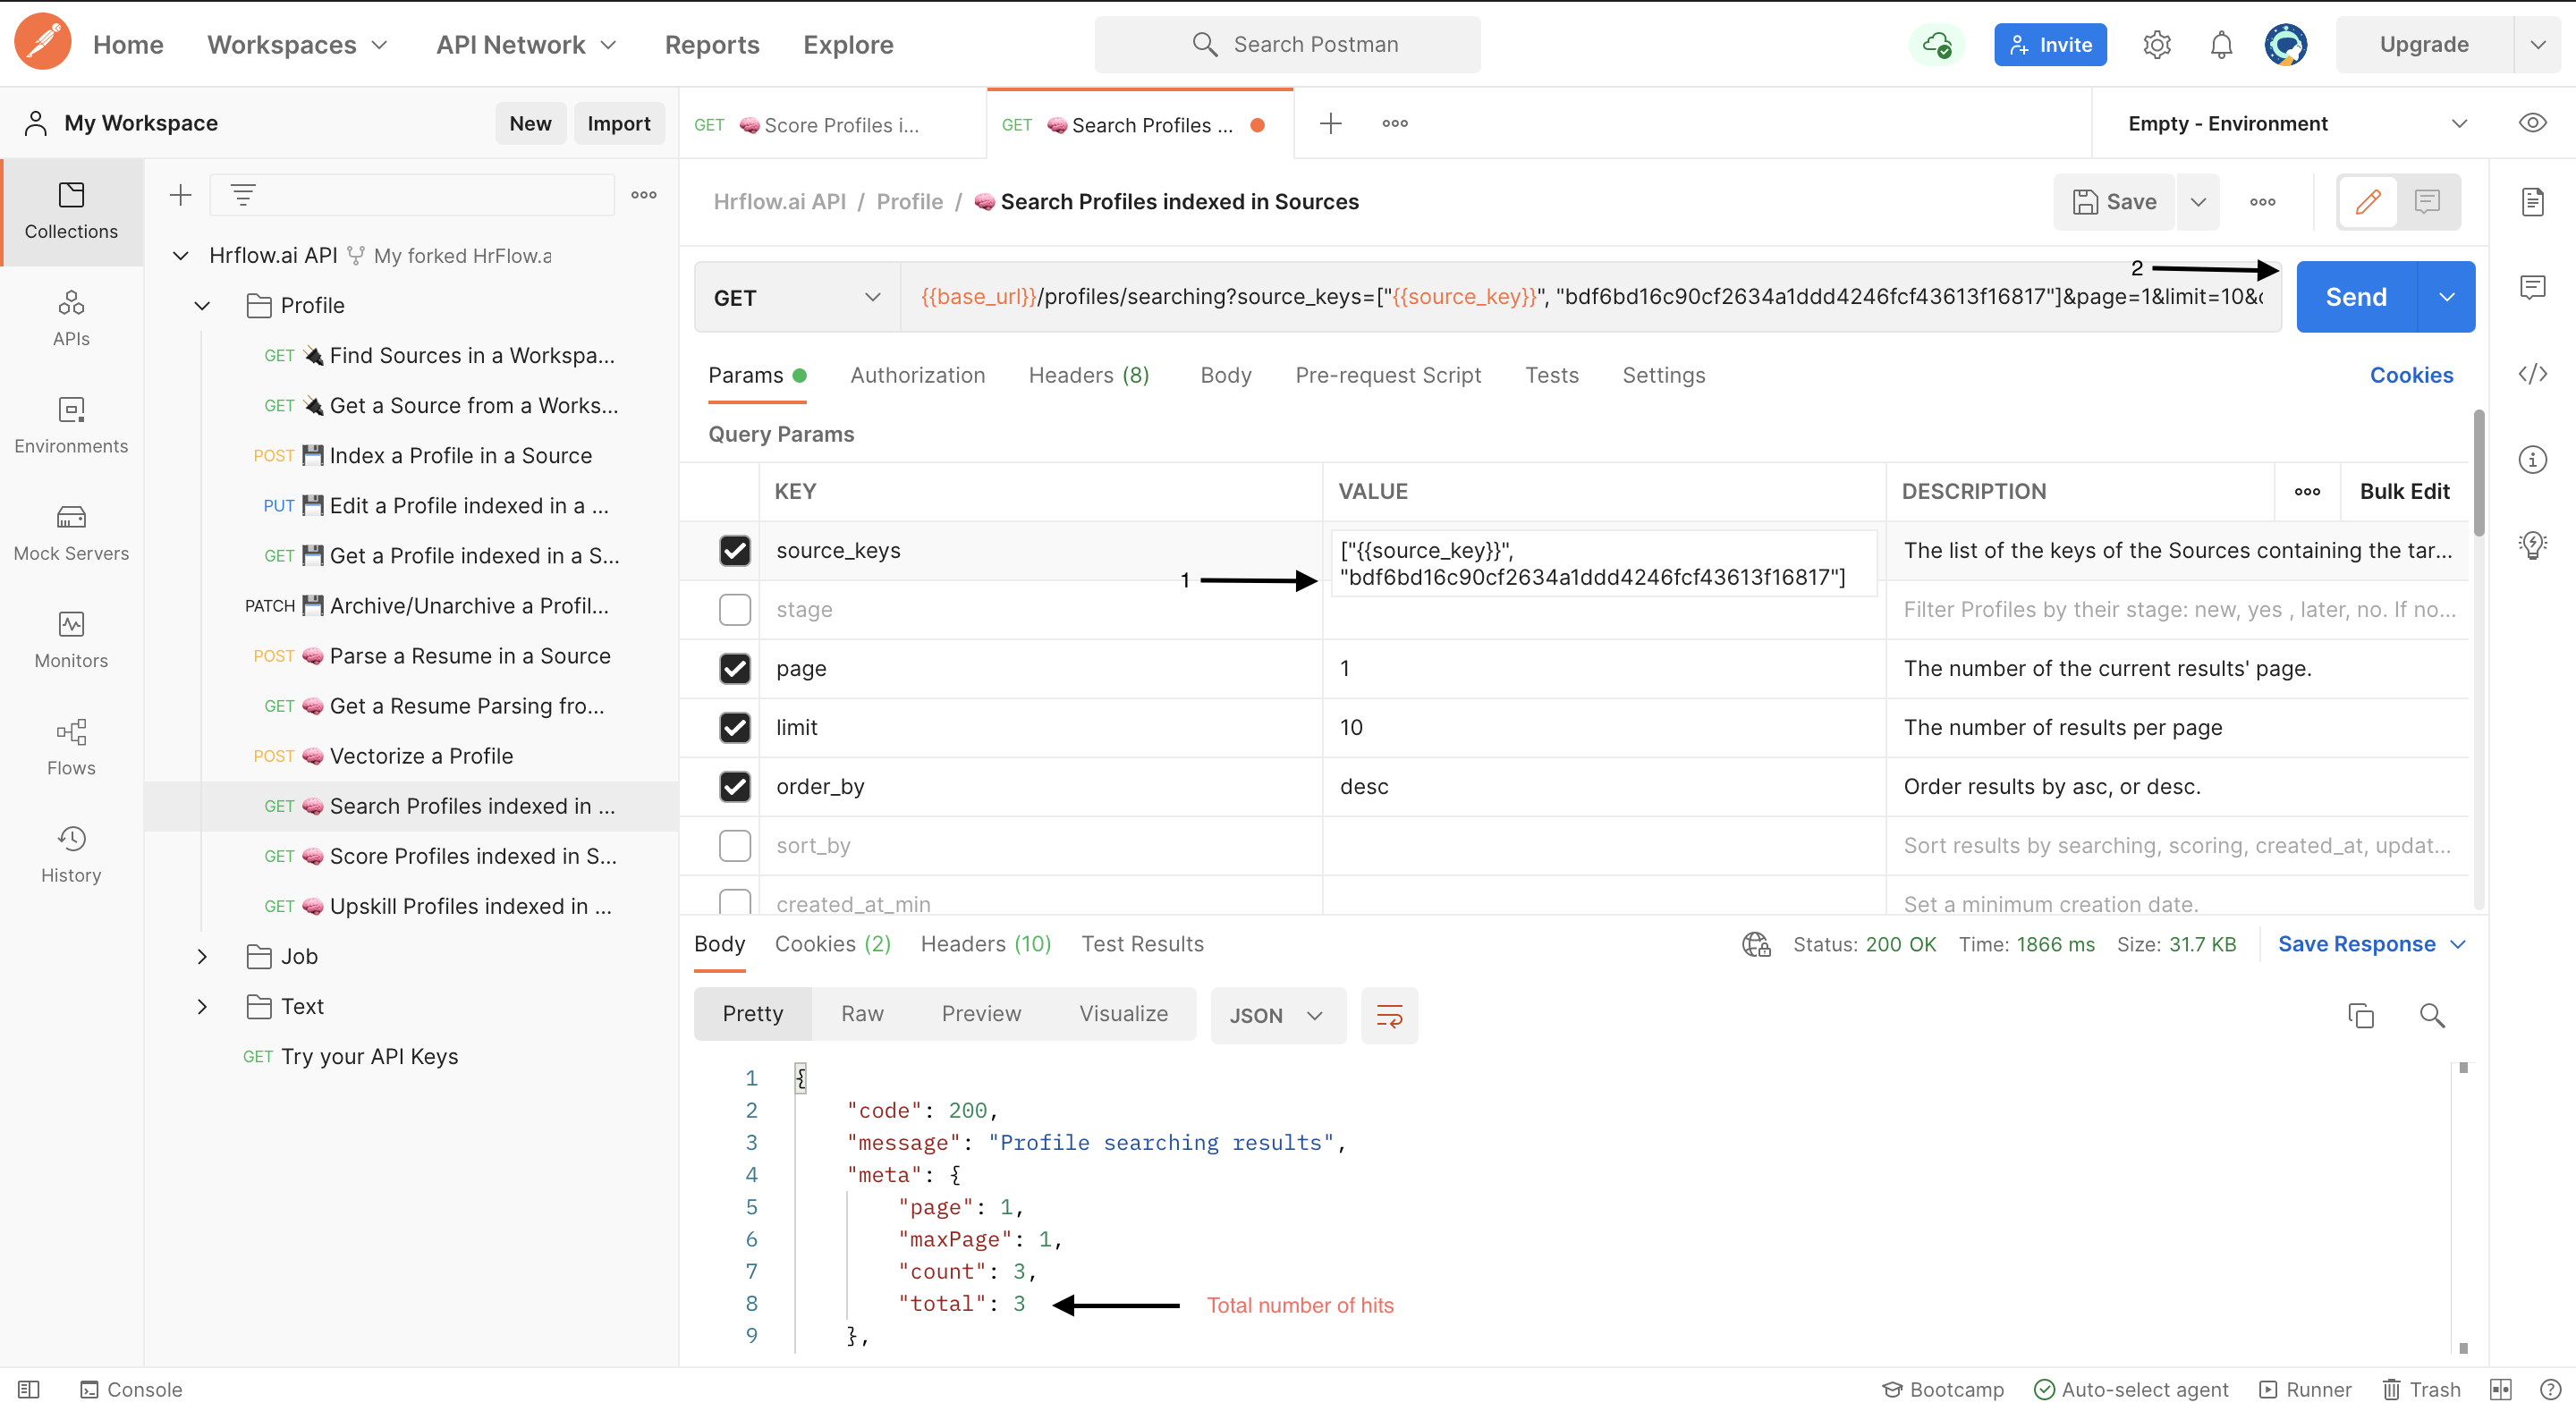Open the JSON format dropdown
The width and height of the screenshot is (2576, 1411).
(1278, 1015)
